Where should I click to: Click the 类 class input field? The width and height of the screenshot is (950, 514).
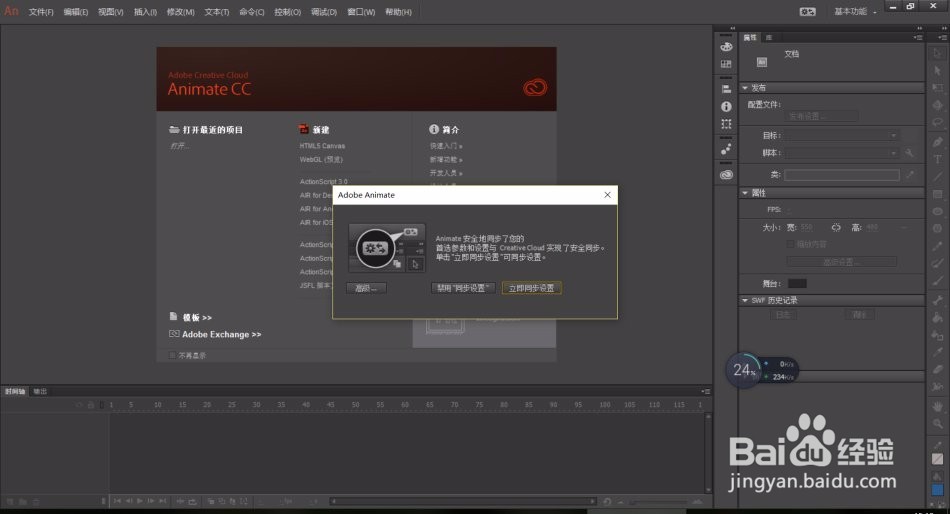tap(842, 175)
